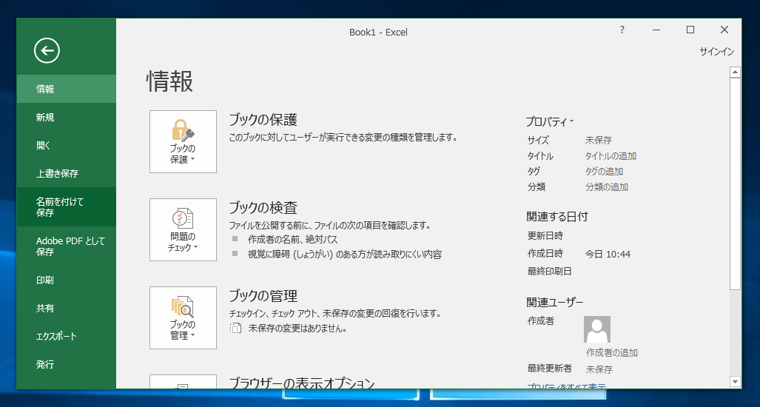Click 作成者の名前、絶対パス item

click(293, 239)
